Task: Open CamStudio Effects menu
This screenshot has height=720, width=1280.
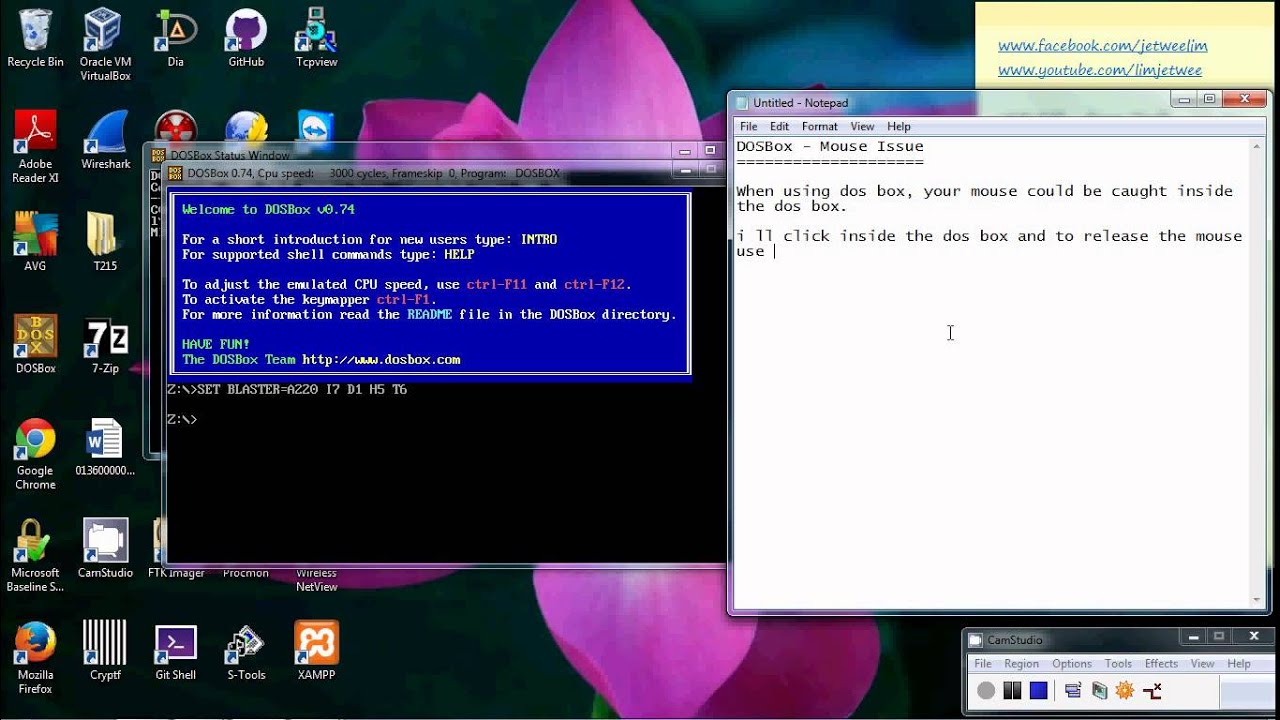Action: coord(1161,663)
